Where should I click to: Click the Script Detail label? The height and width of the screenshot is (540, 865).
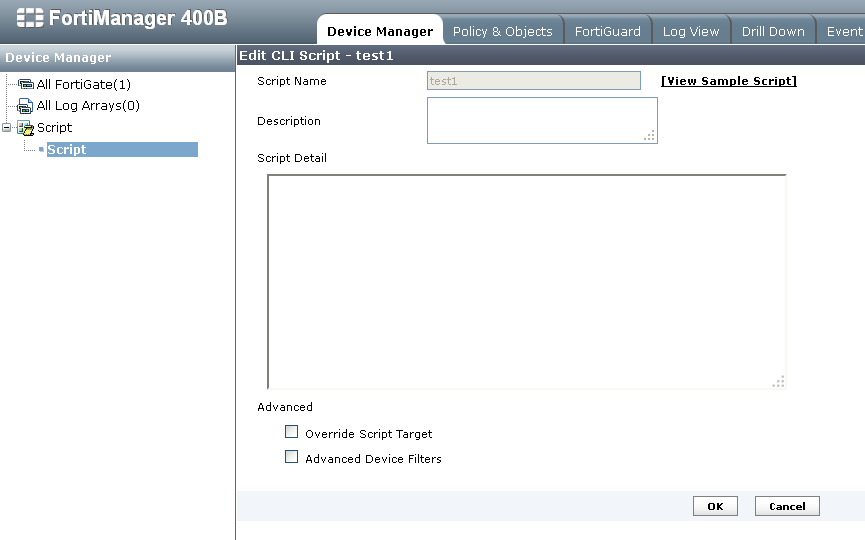(x=292, y=158)
